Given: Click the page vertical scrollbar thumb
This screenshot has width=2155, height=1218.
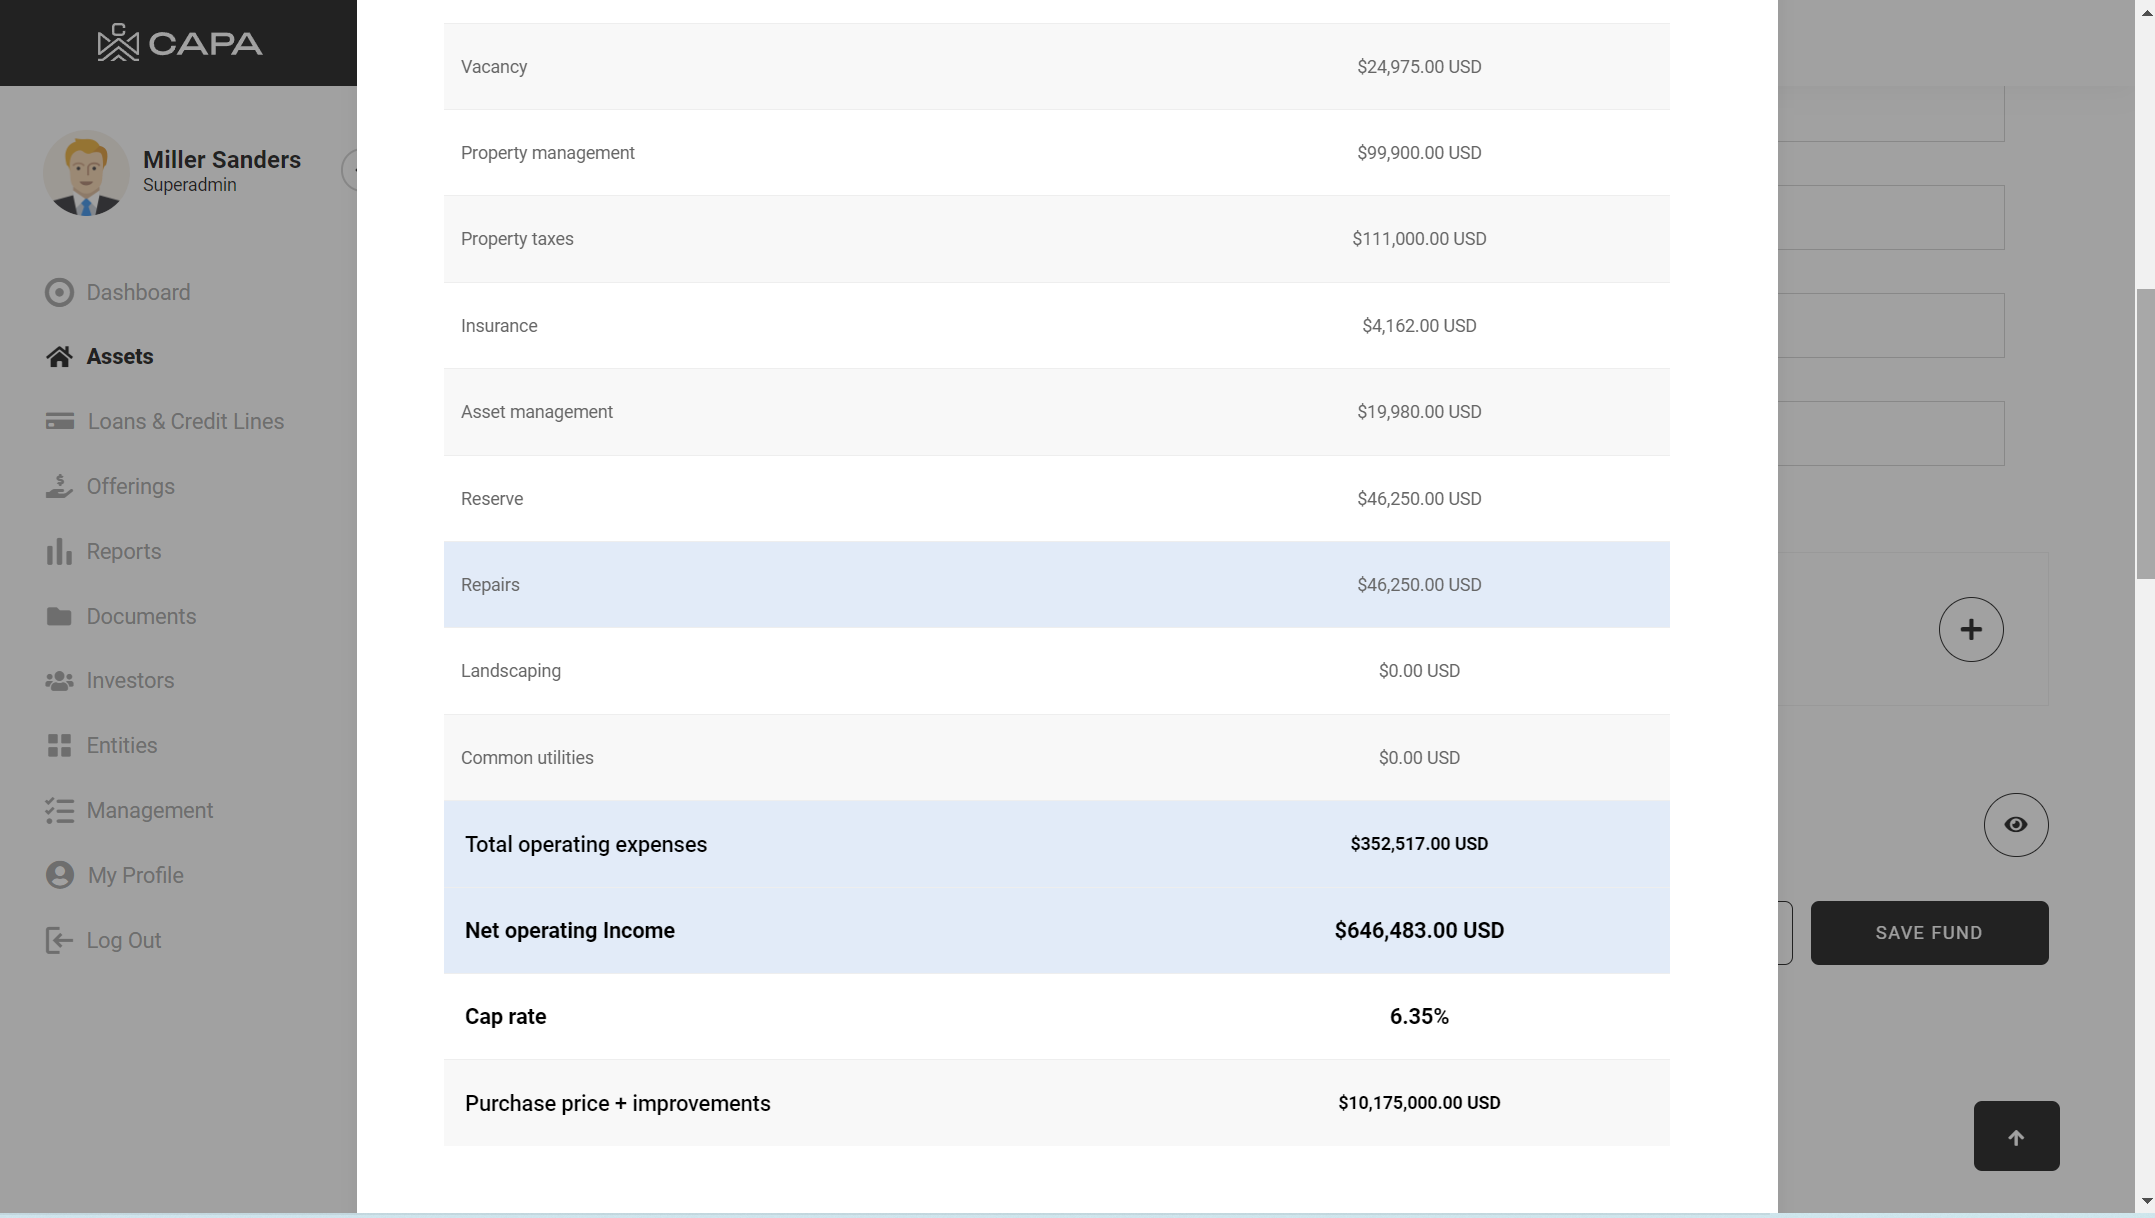Looking at the screenshot, I should 2144,433.
